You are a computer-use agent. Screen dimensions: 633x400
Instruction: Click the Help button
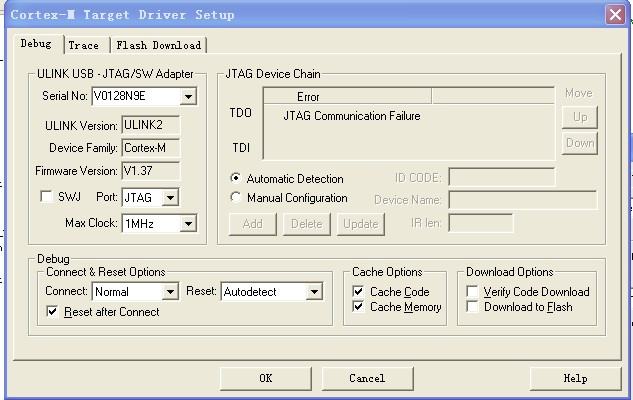pyautogui.click(x=576, y=379)
